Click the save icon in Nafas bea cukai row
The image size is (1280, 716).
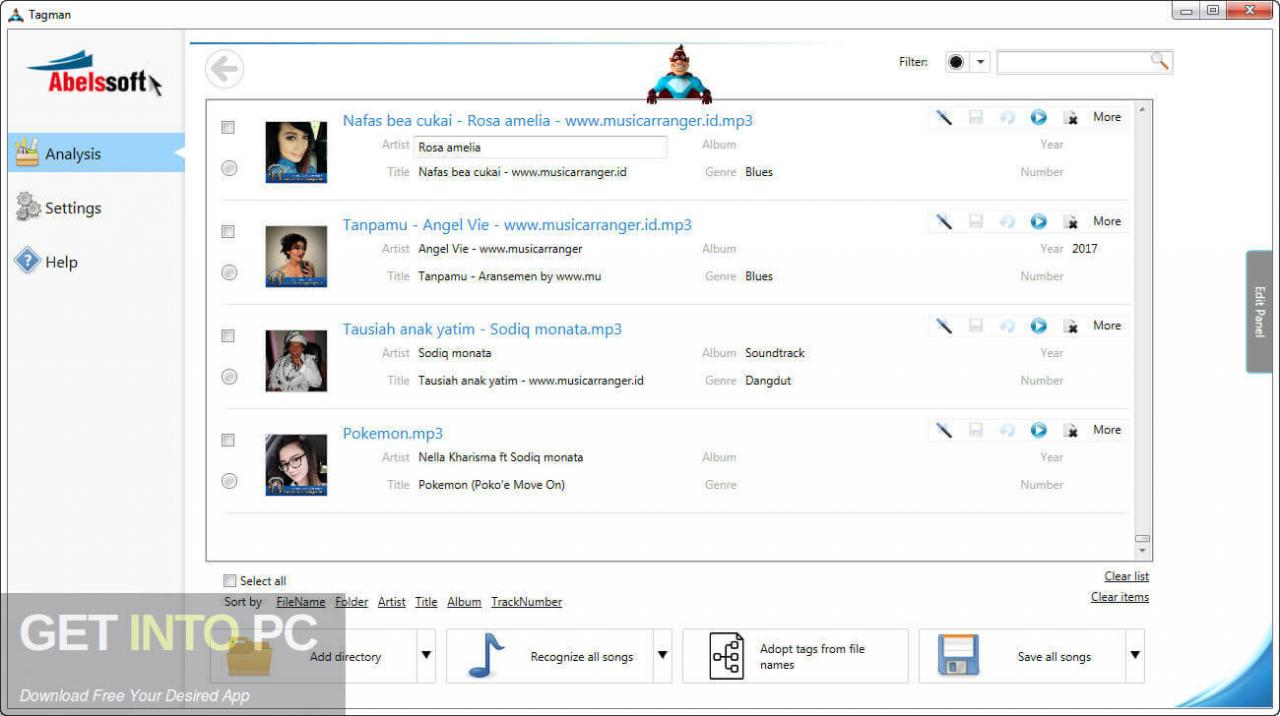coord(976,118)
